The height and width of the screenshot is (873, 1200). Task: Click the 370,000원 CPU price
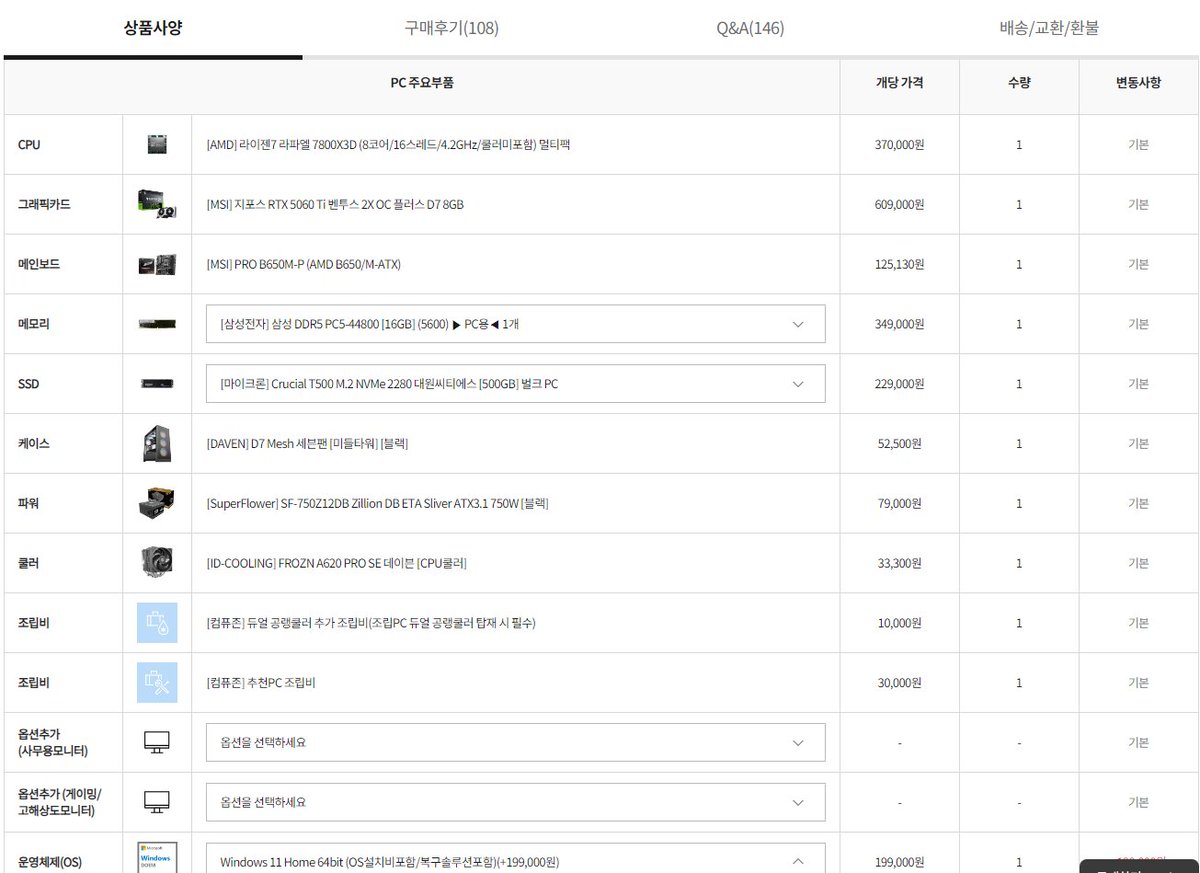coord(899,144)
